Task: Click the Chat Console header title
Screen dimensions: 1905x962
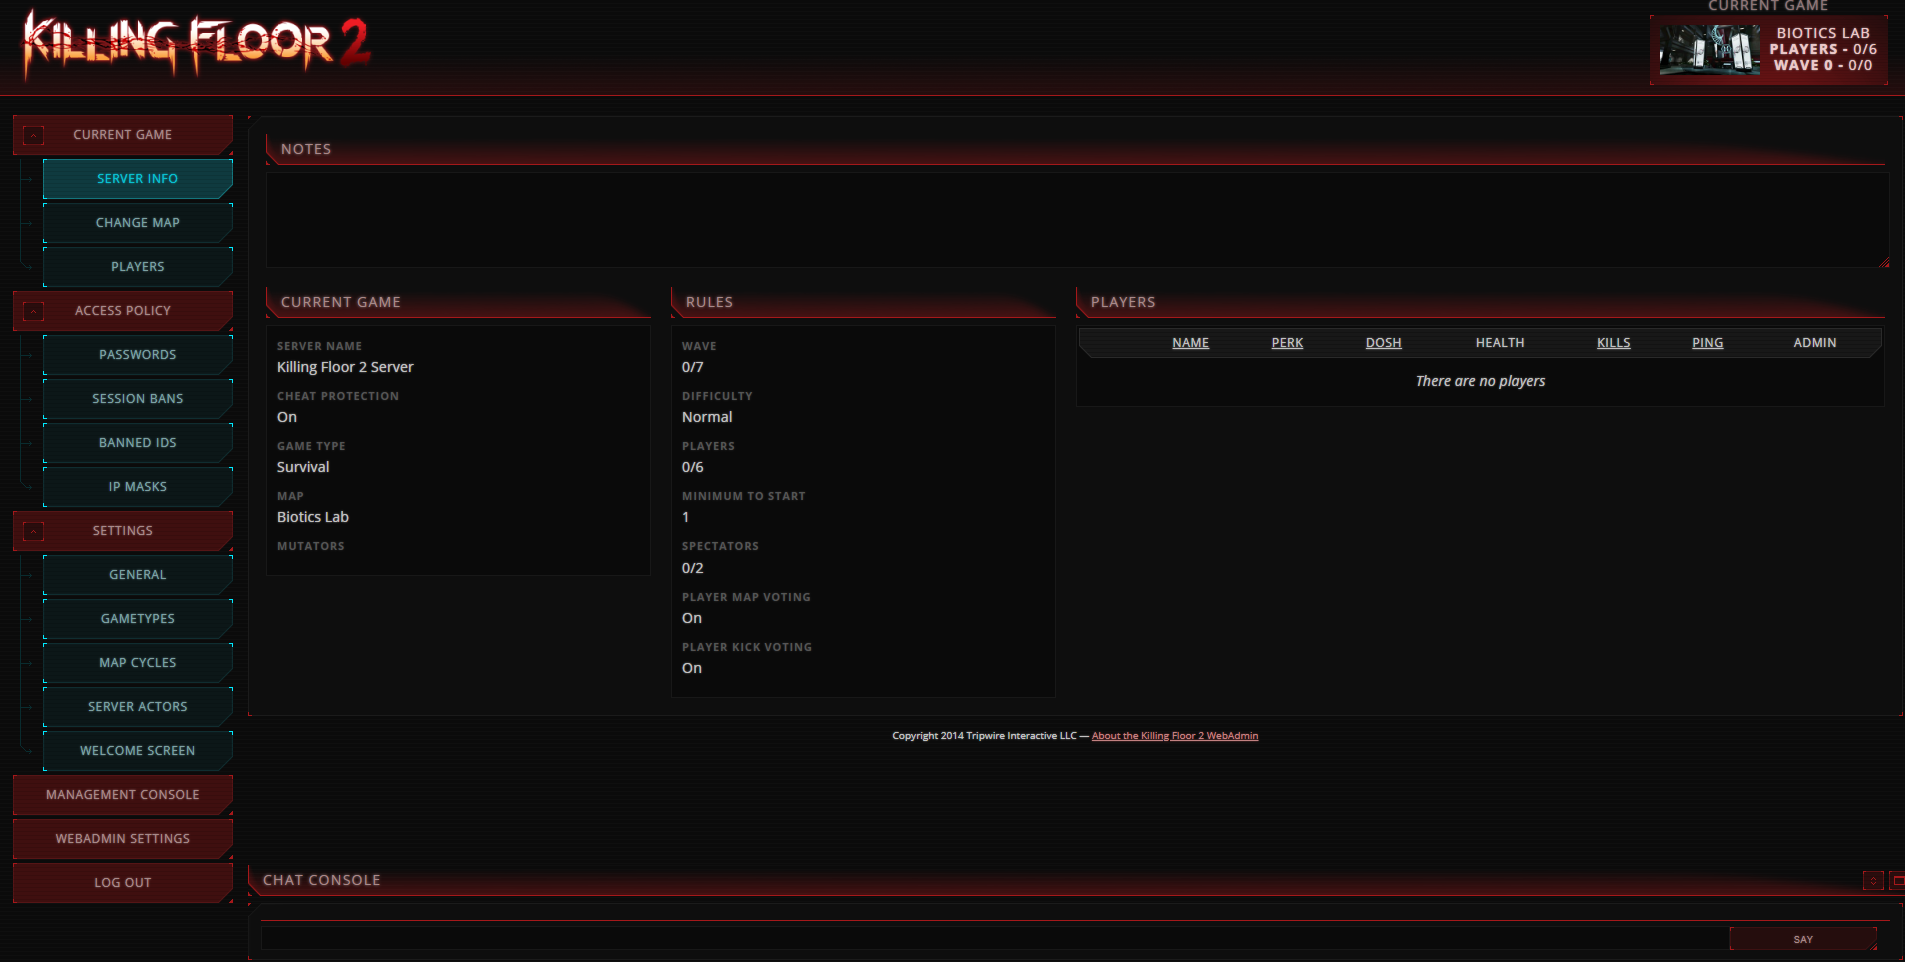Action: coord(321,880)
